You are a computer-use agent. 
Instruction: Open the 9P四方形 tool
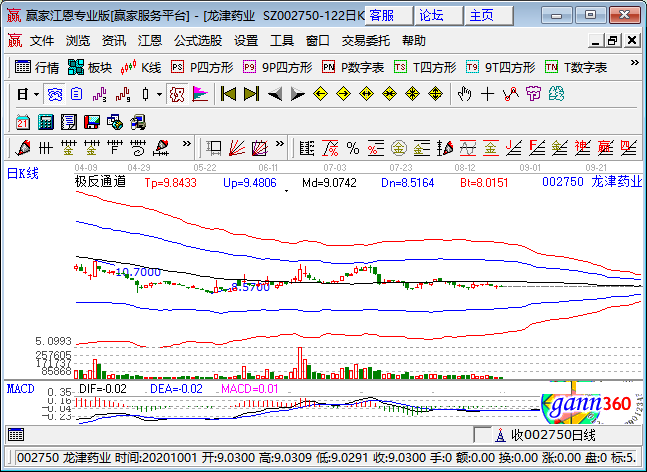pyautogui.click(x=278, y=67)
